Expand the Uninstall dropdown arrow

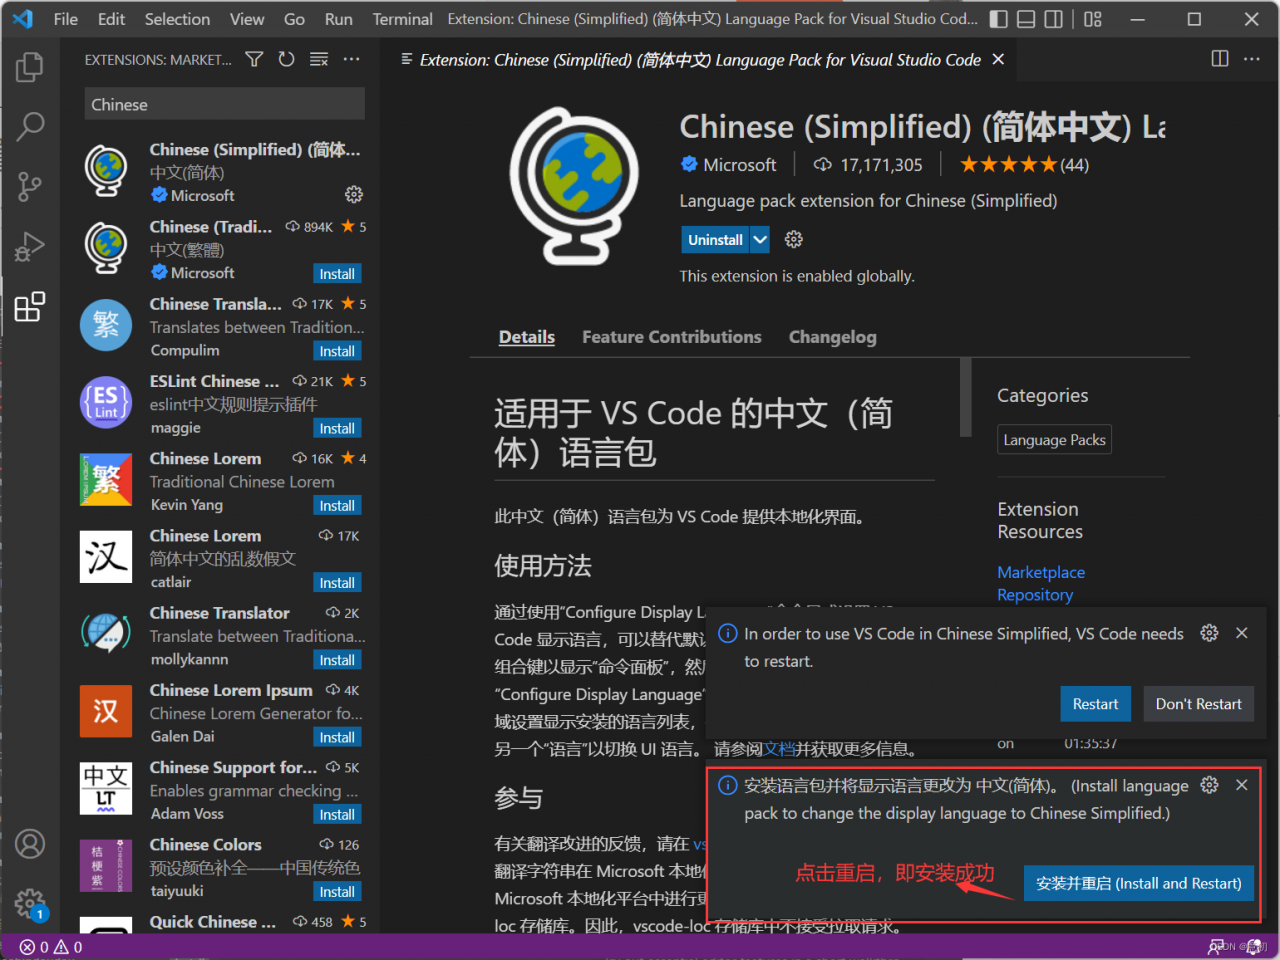[760, 240]
